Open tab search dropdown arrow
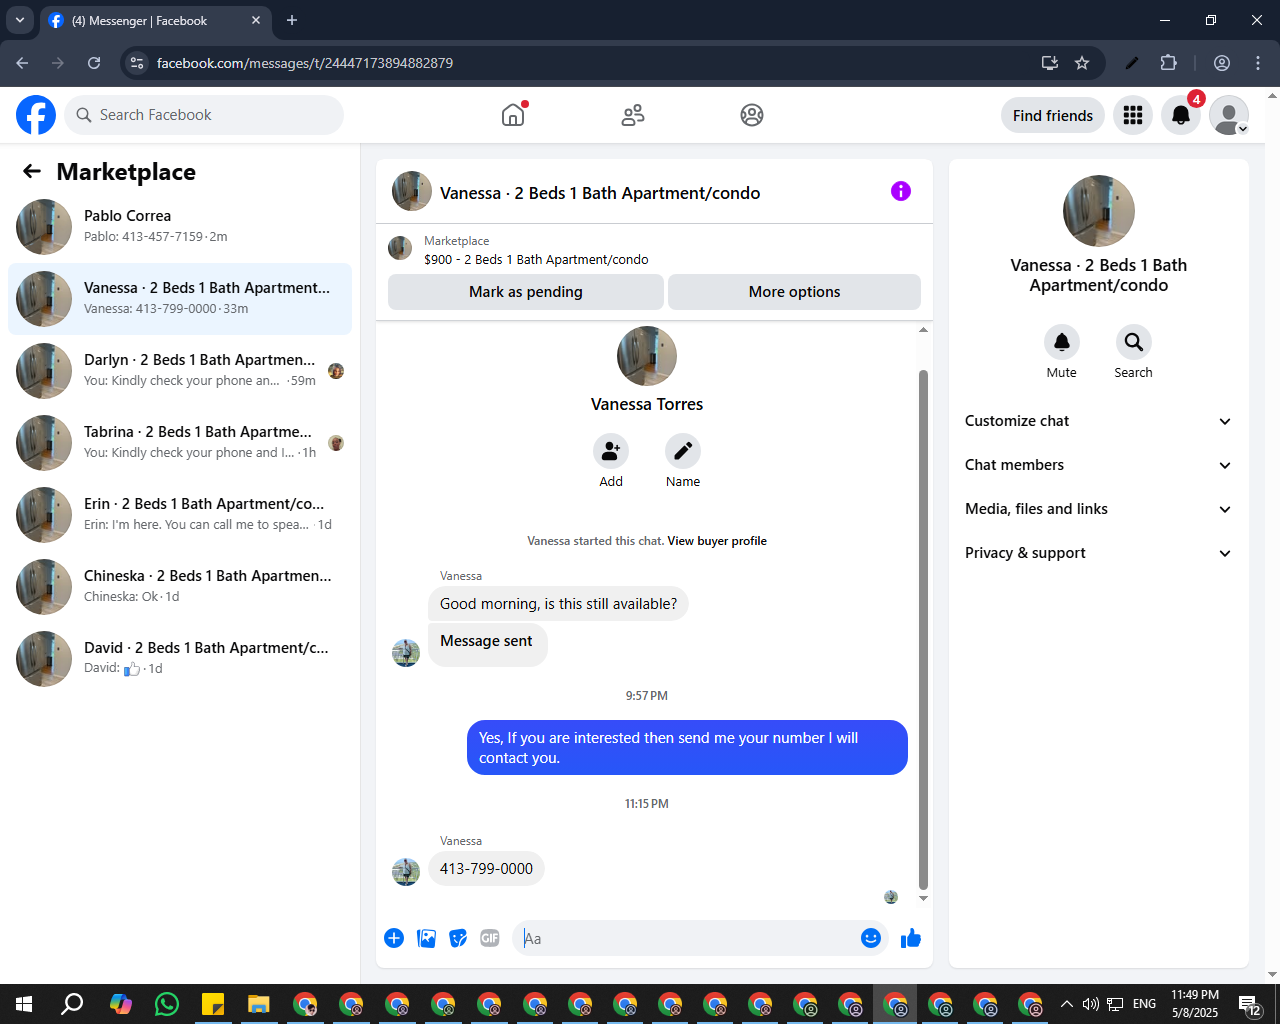This screenshot has height=1024, width=1280. tap(20, 20)
